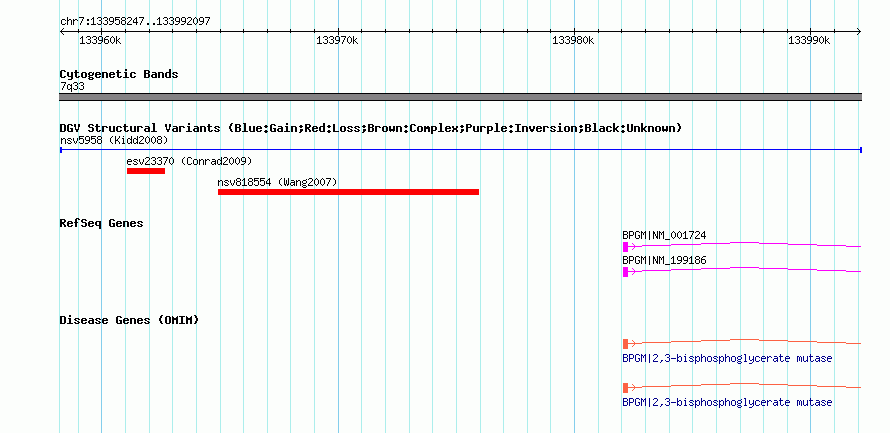890x433 pixels.
Task: Click the RefSeq Genes track title
Action: pyautogui.click(x=101, y=223)
